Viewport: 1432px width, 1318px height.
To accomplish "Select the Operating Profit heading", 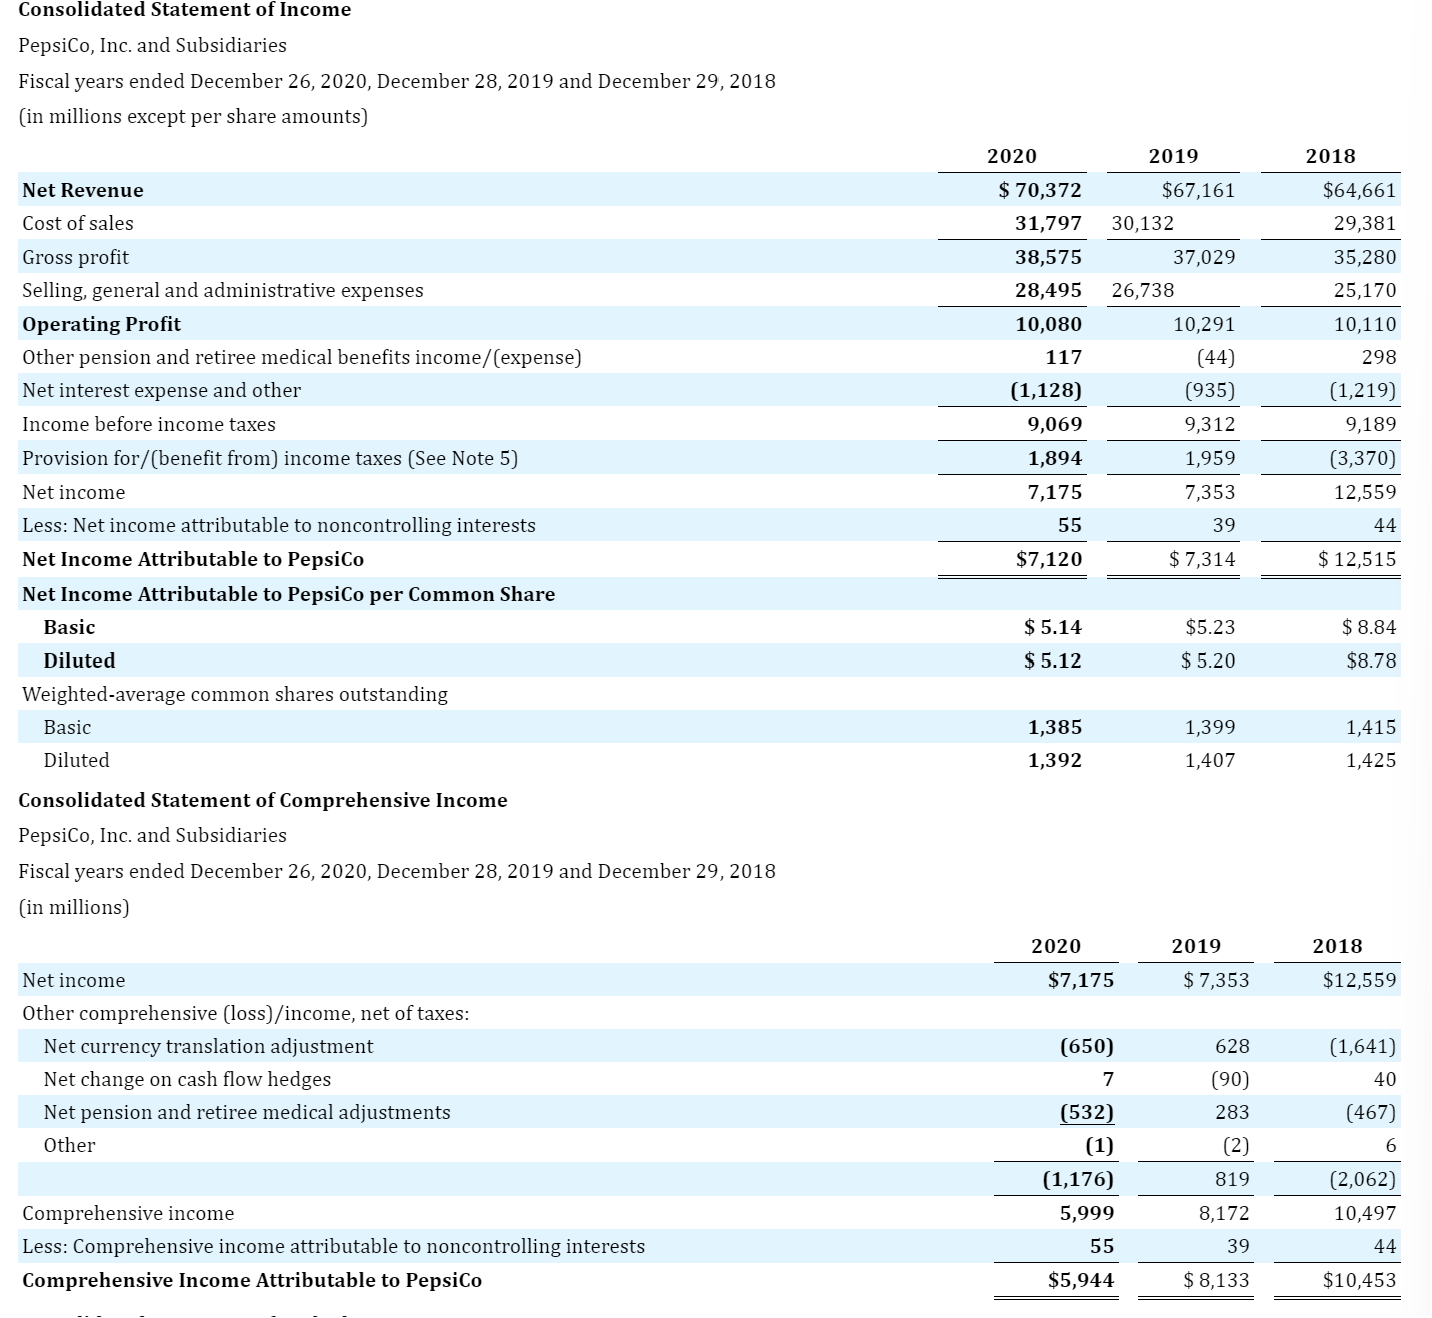I will (100, 324).
